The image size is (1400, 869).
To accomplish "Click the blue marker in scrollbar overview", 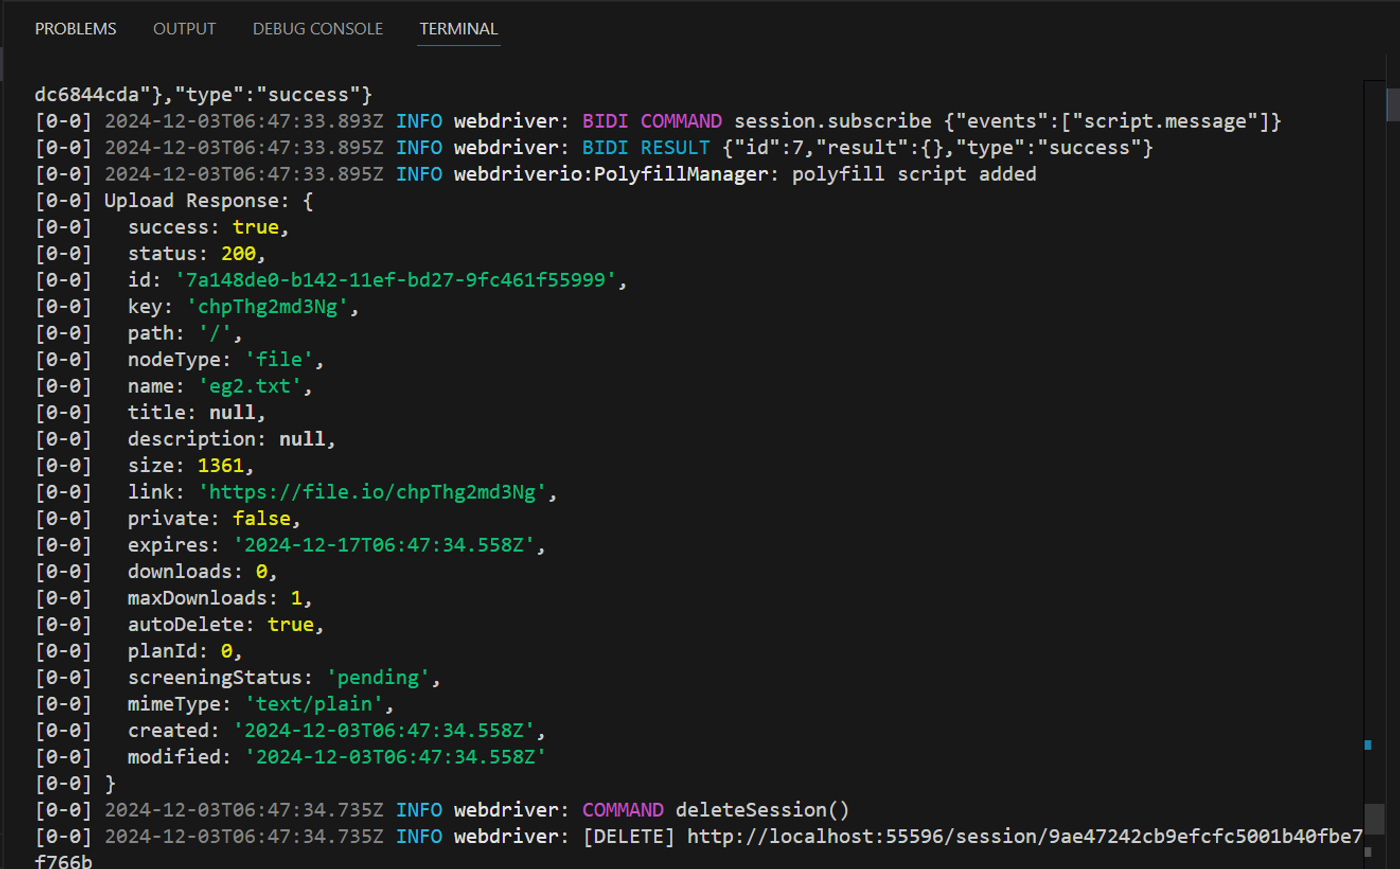I will click(x=1368, y=744).
